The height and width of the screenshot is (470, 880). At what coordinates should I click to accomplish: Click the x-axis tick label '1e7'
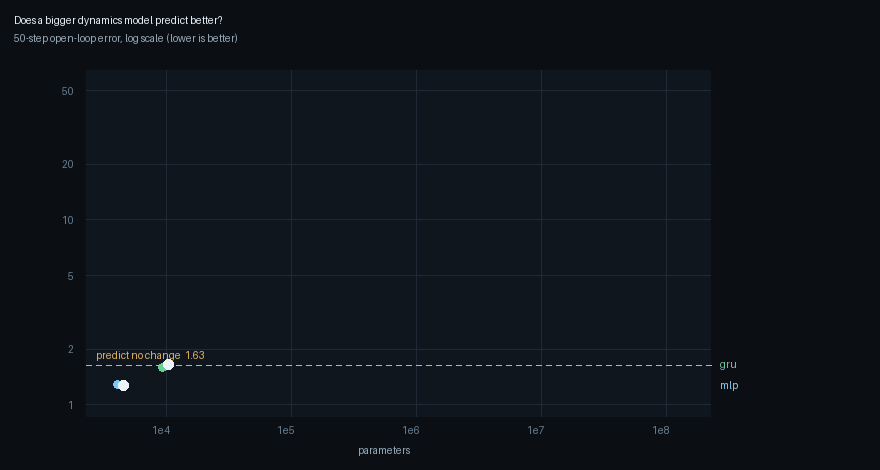pyautogui.click(x=536, y=431)
